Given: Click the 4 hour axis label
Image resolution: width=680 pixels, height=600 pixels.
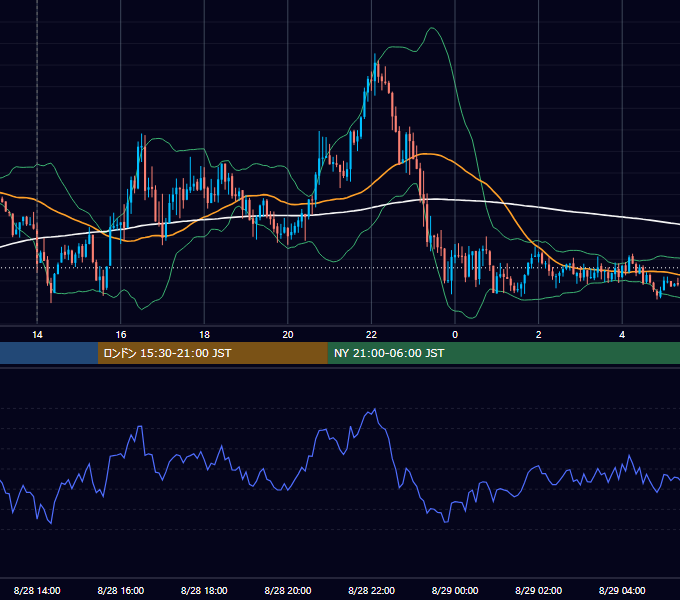Looking at the screenshot, I should click(622, 334).
